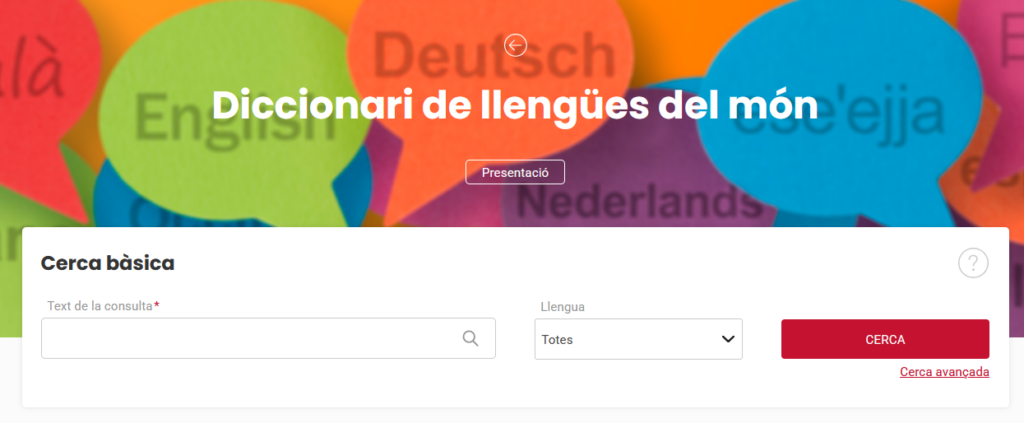
Task: Expand the Totes language dropdown
Action: [x=638, y=339]
